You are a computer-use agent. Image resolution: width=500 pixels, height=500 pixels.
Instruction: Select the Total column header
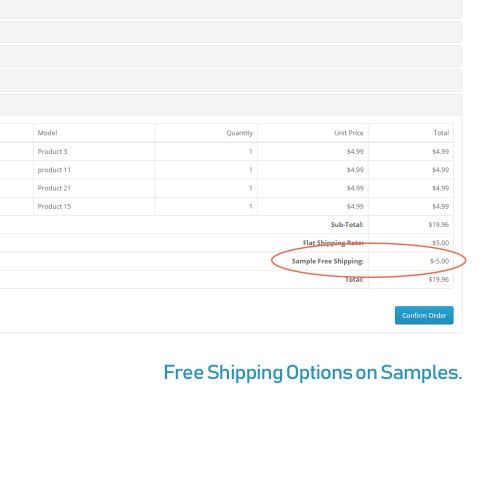click(x=441, y=133)
